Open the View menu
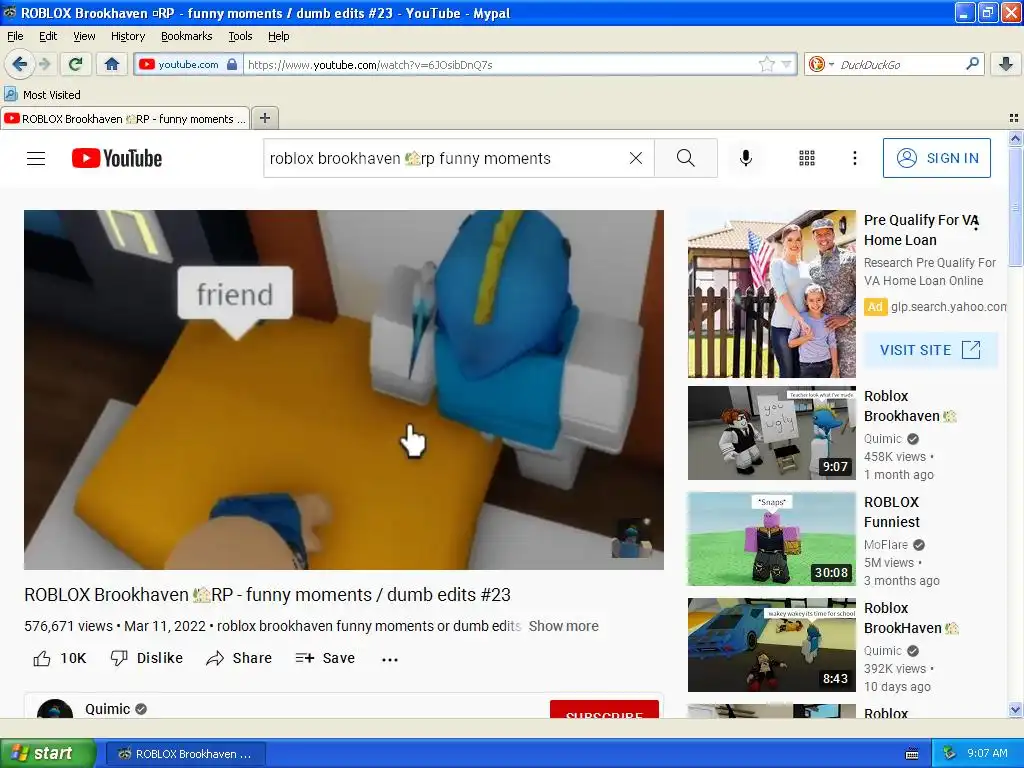This screenshot has height=768, width=1024. tap(84, 36)
